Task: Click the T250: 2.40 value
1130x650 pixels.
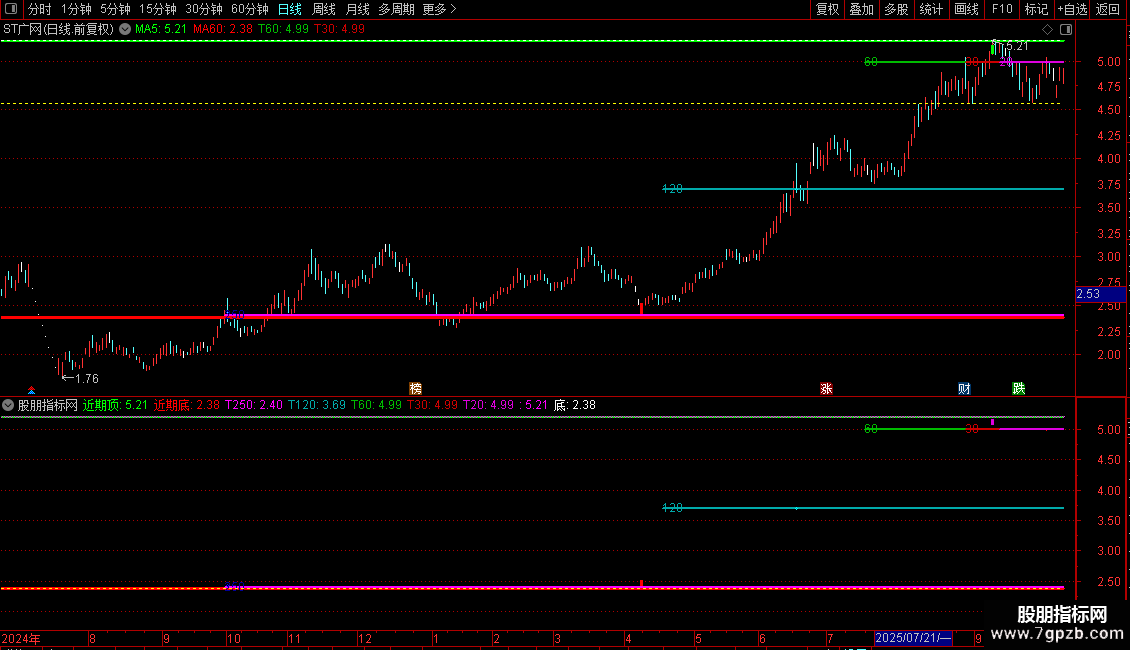Action: tap(254, 406)
